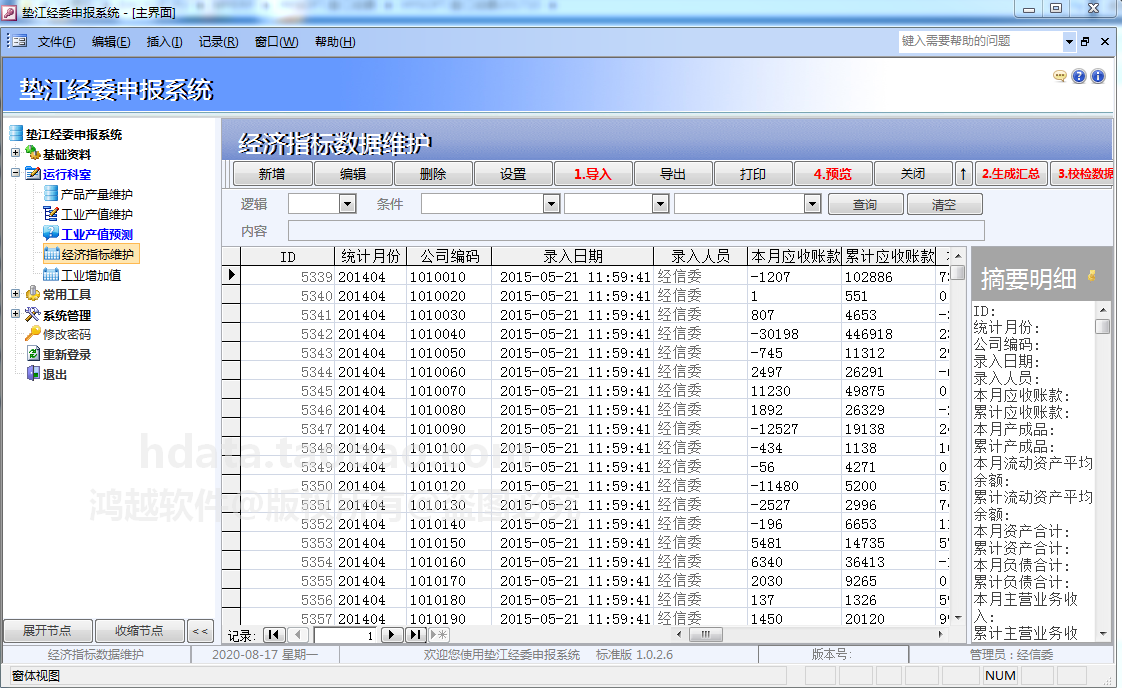The height and width of the screenshot is (688, 1122).
Task: Click the 打印 button
Action: point(753,174)
